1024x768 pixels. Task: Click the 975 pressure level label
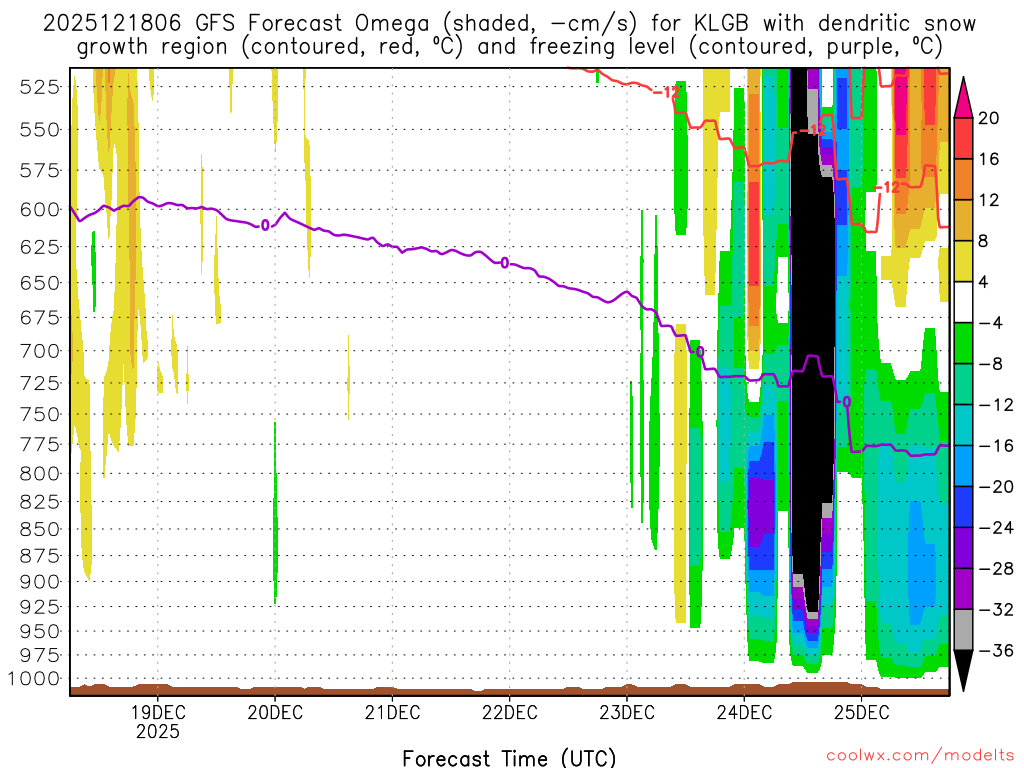40,655
